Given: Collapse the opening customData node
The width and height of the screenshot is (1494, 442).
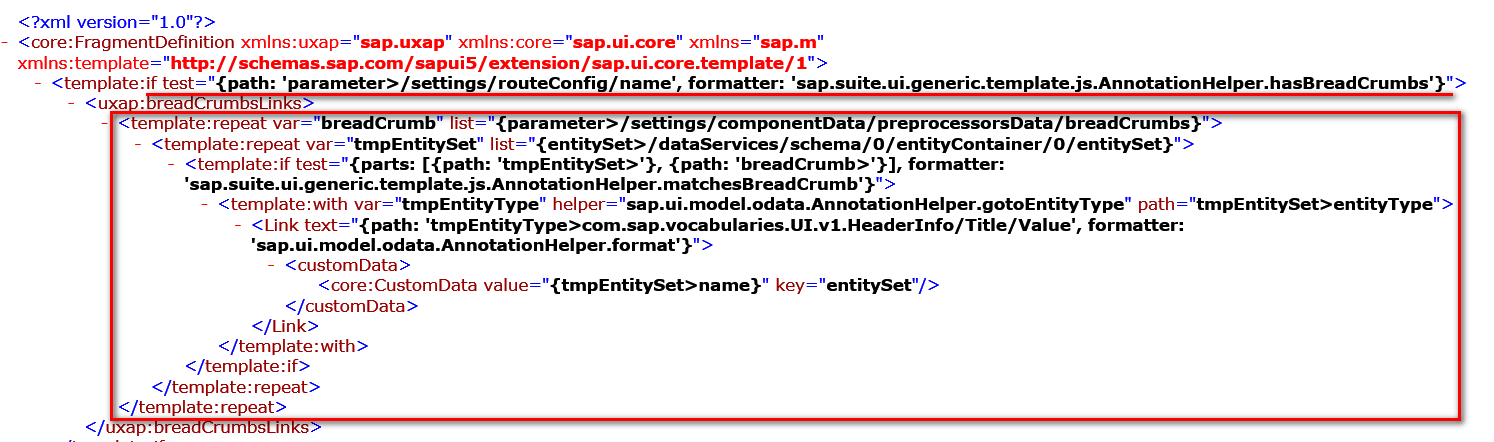Looking at the screenshot, I should (273, 265).
